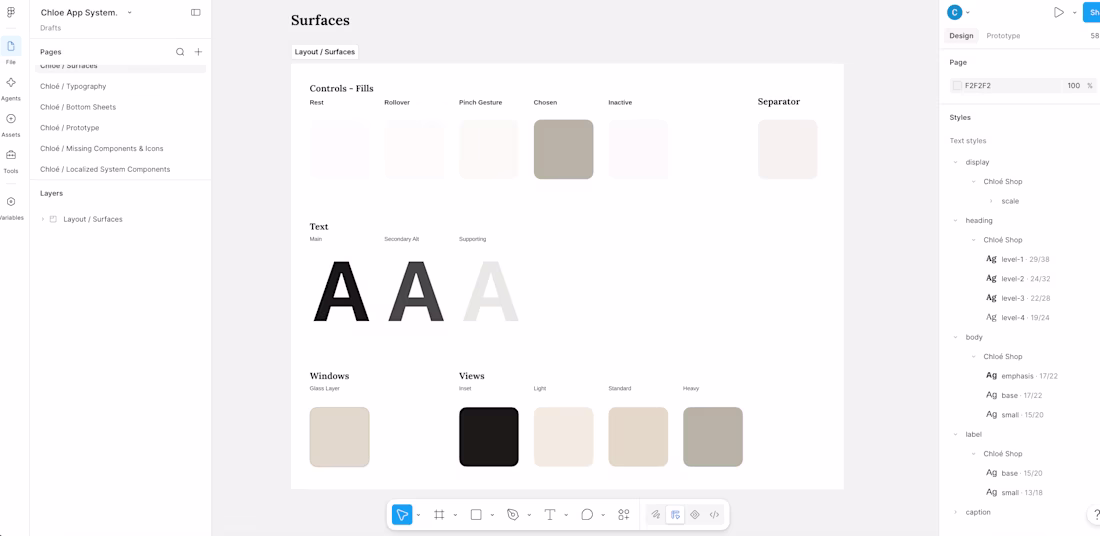Switch to the diamond mode icon in toolbar
1100x536 pixels.
click(695, 515)
